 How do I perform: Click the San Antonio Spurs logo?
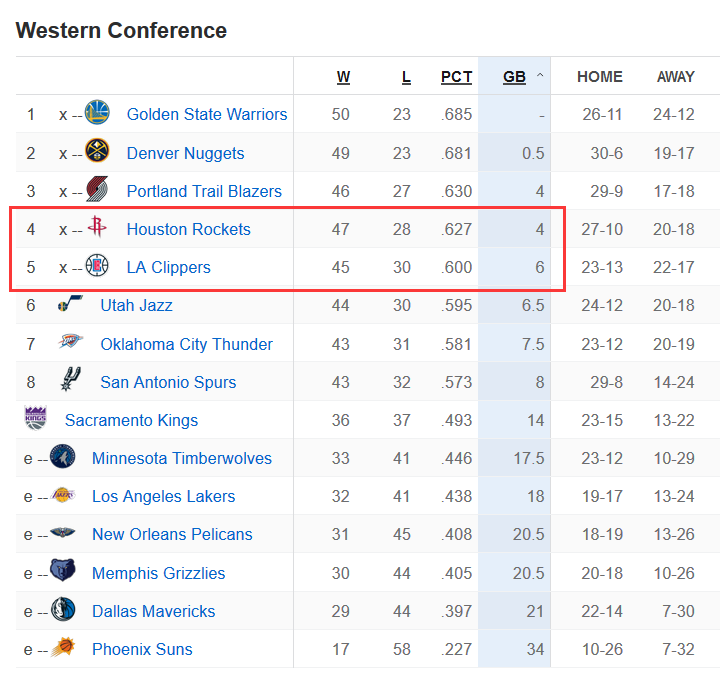(x=71, y=379)
